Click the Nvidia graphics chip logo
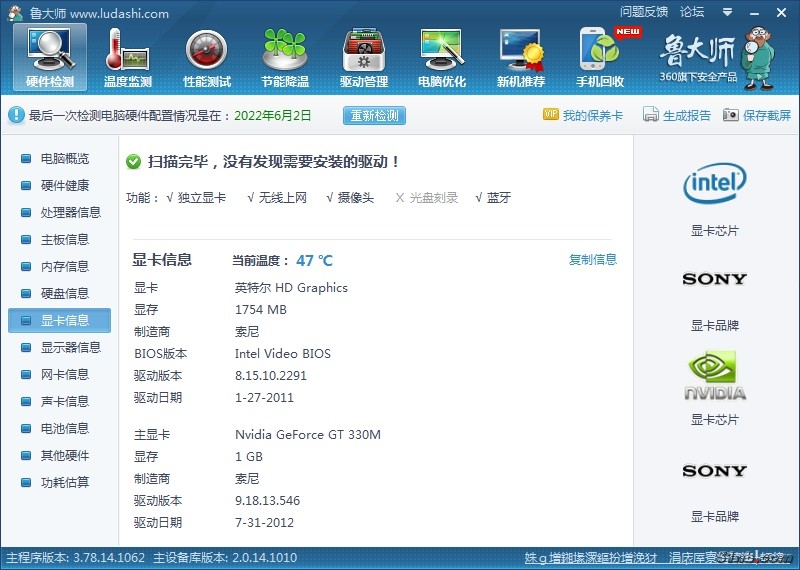The image size is (800, 570). tap(714, 376)
